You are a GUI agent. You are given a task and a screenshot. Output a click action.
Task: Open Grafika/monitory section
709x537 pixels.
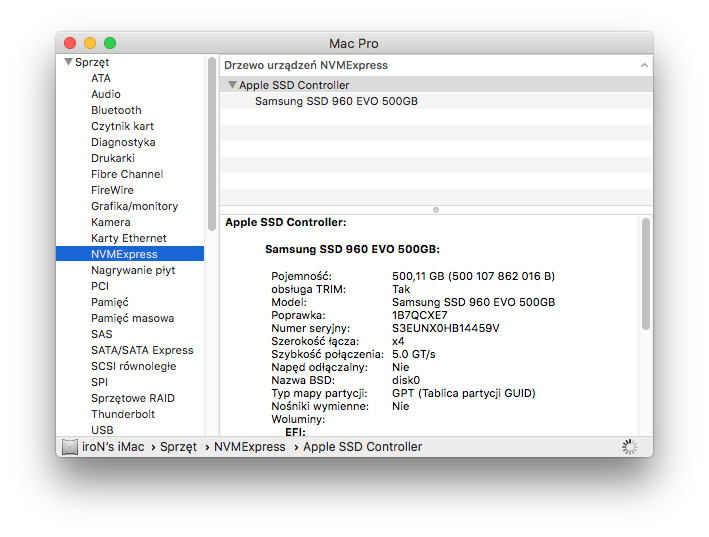click(134, 206)
